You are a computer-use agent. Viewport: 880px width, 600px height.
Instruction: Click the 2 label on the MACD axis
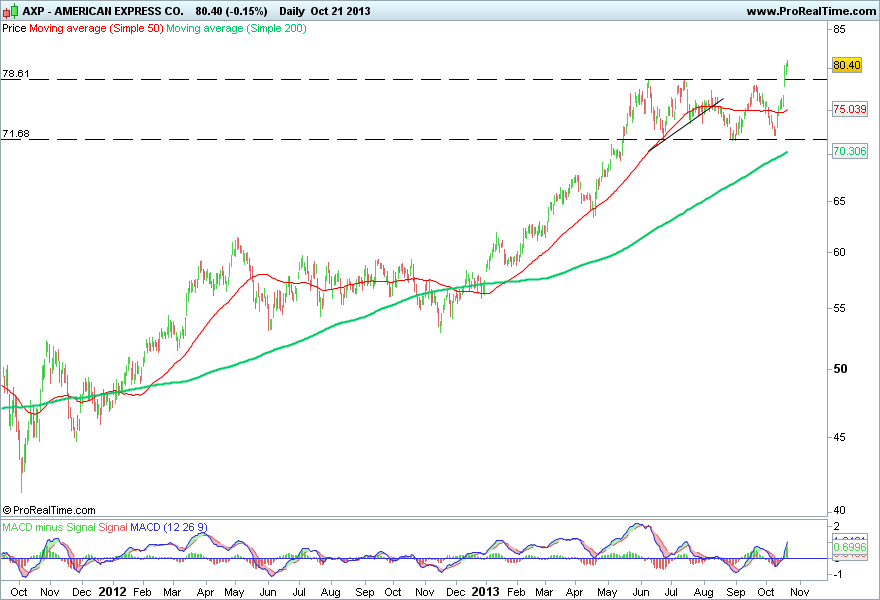pyautogui.click(x=837, y=526)
